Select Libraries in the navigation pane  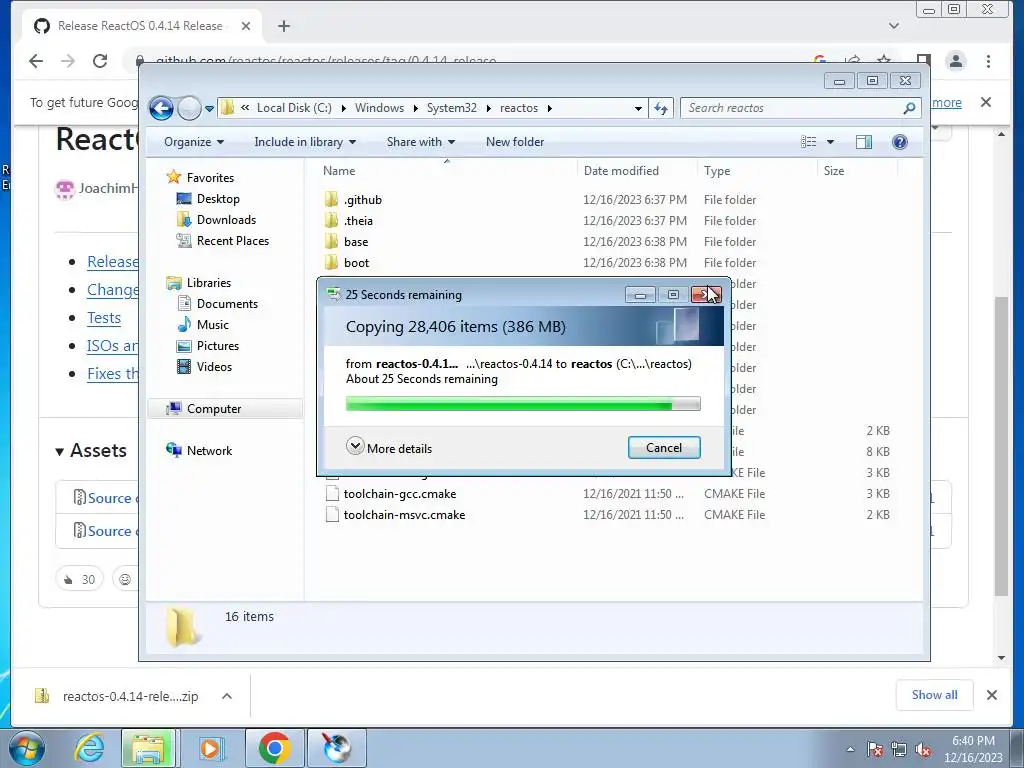208,283
